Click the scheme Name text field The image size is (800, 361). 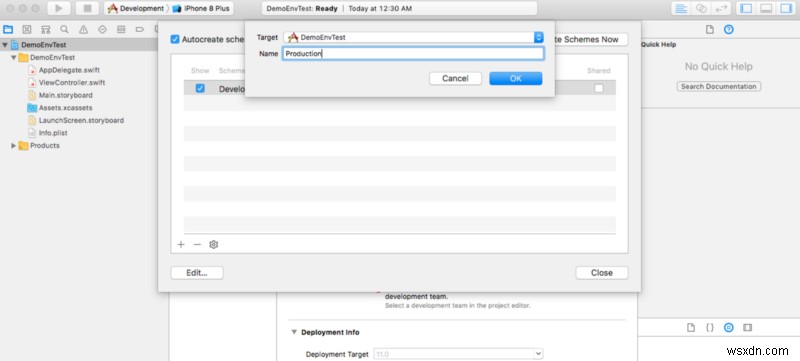point(414,54)
